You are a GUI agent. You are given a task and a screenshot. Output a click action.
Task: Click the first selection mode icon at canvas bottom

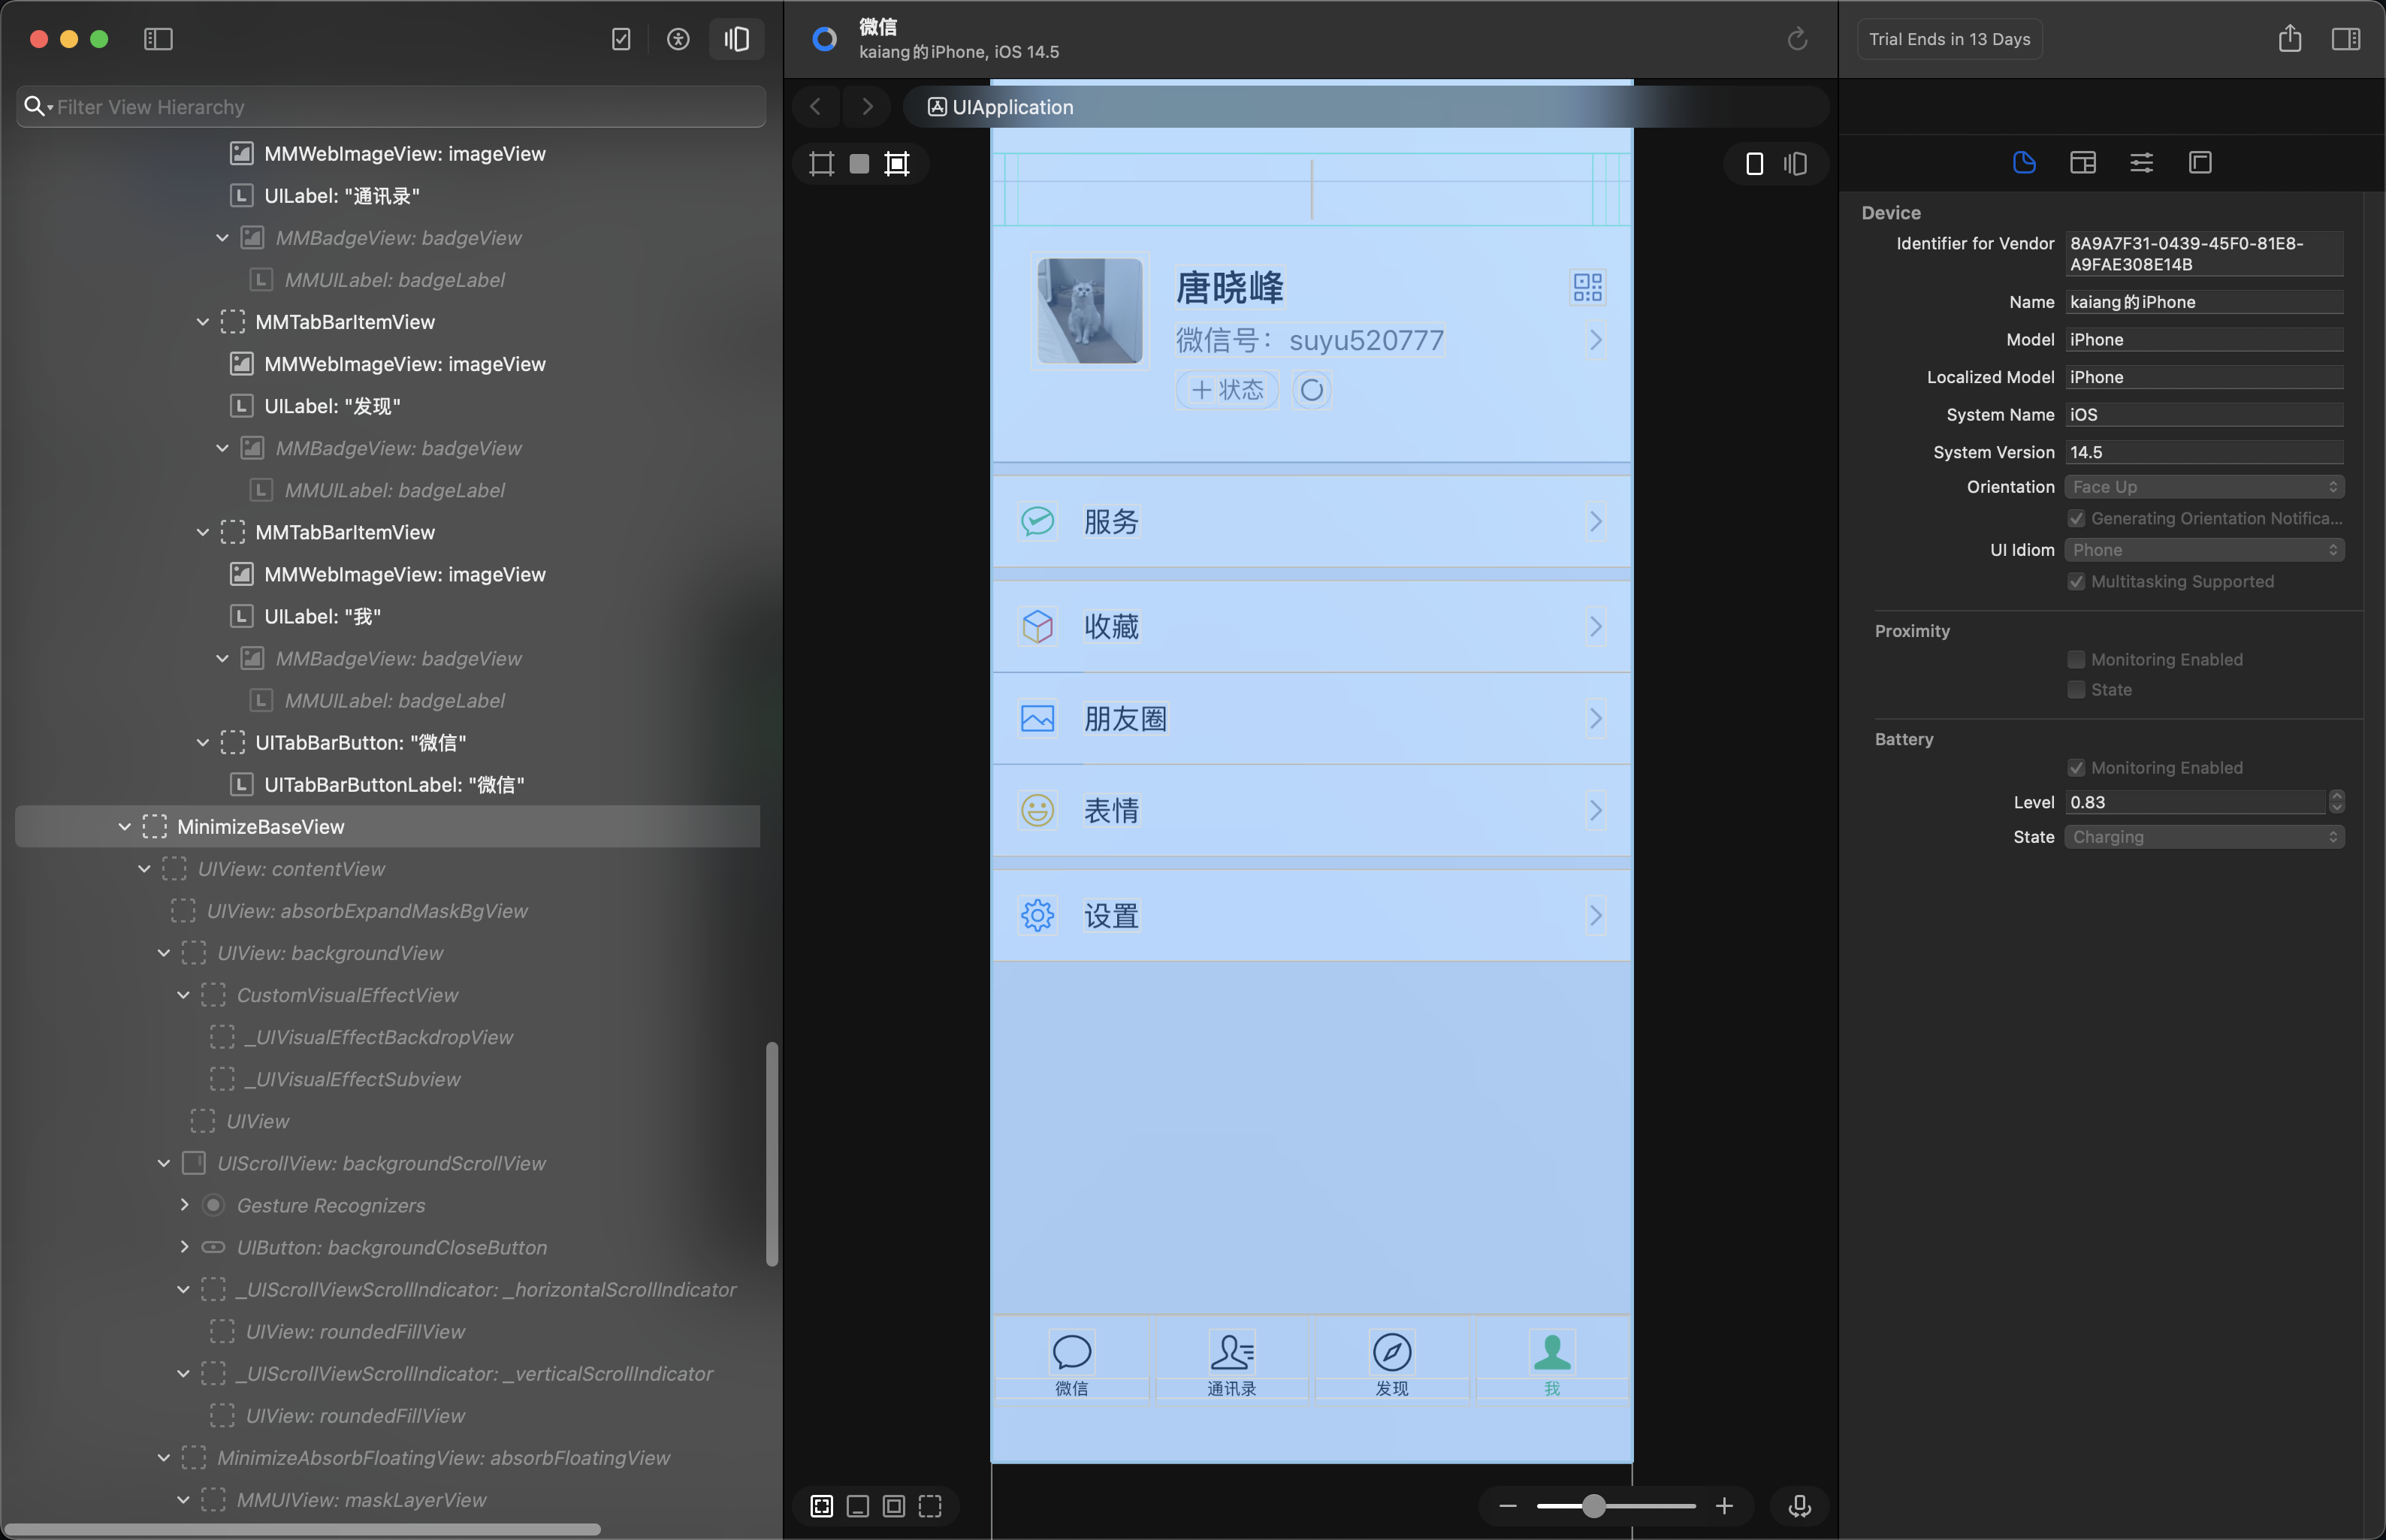(822, 1506)
